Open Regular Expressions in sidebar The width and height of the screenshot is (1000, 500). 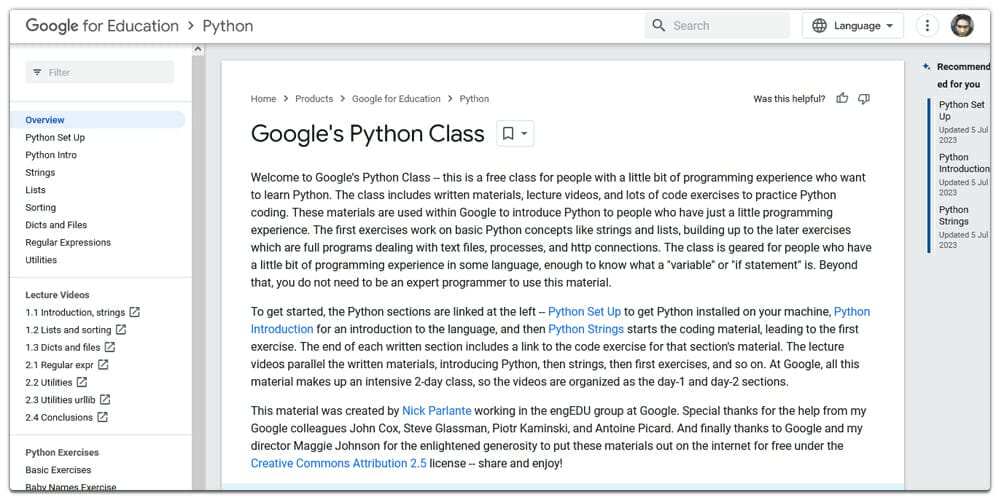[68, 242]
